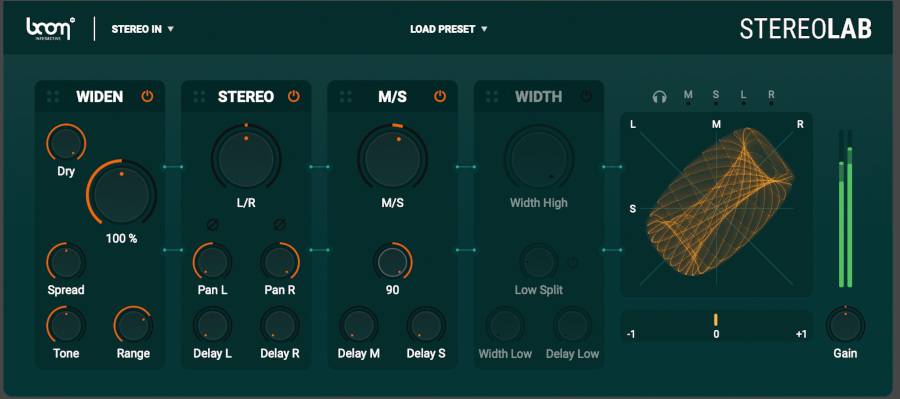Solo the L channel monitor
The height and width of the screenshot is (399, 900).
tap(743, 97)
